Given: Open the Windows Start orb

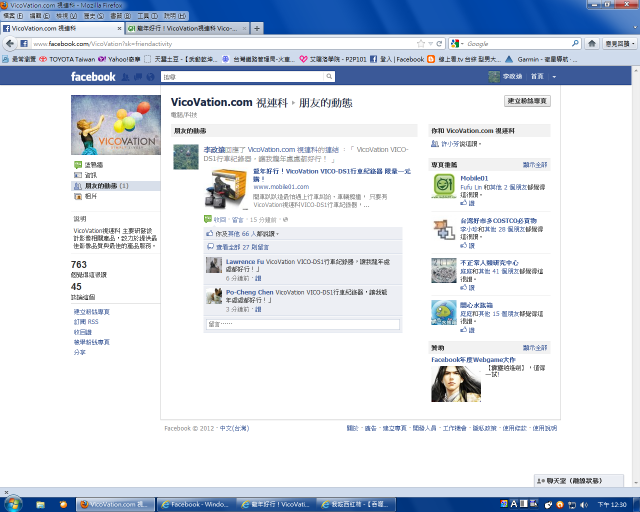Looking at the screenshot, I should click(x=12, y=503).
